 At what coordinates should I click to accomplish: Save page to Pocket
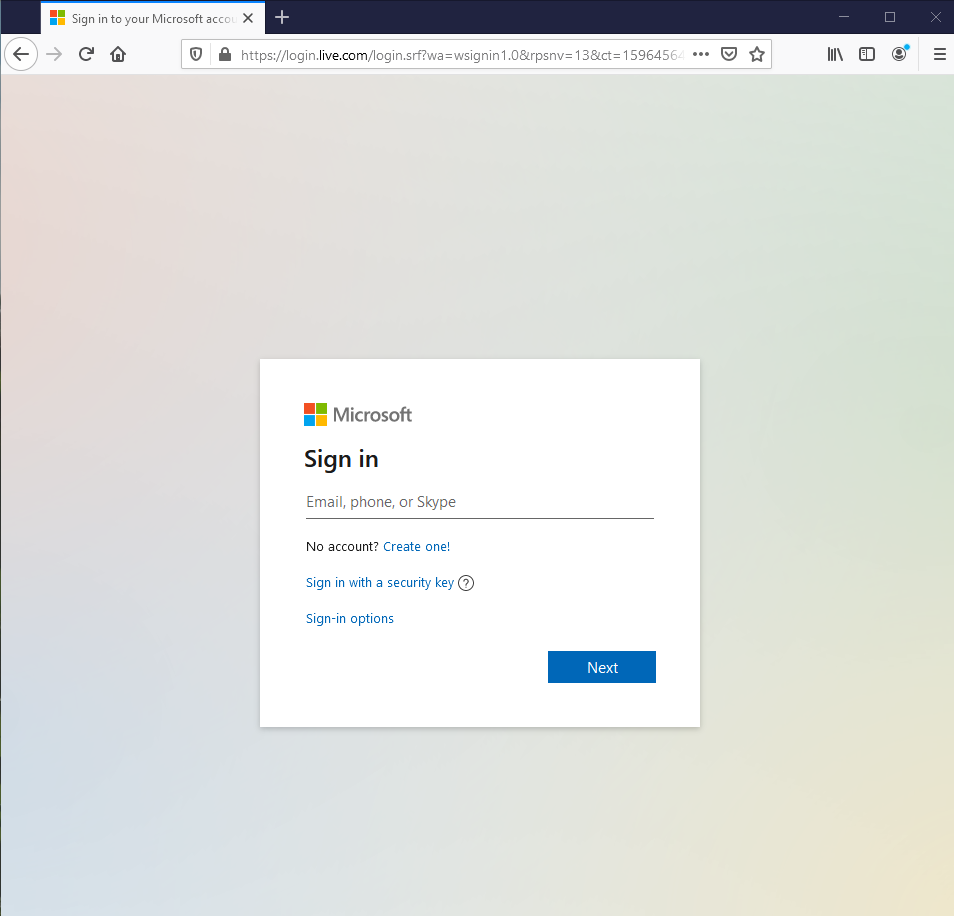point(729,54)
